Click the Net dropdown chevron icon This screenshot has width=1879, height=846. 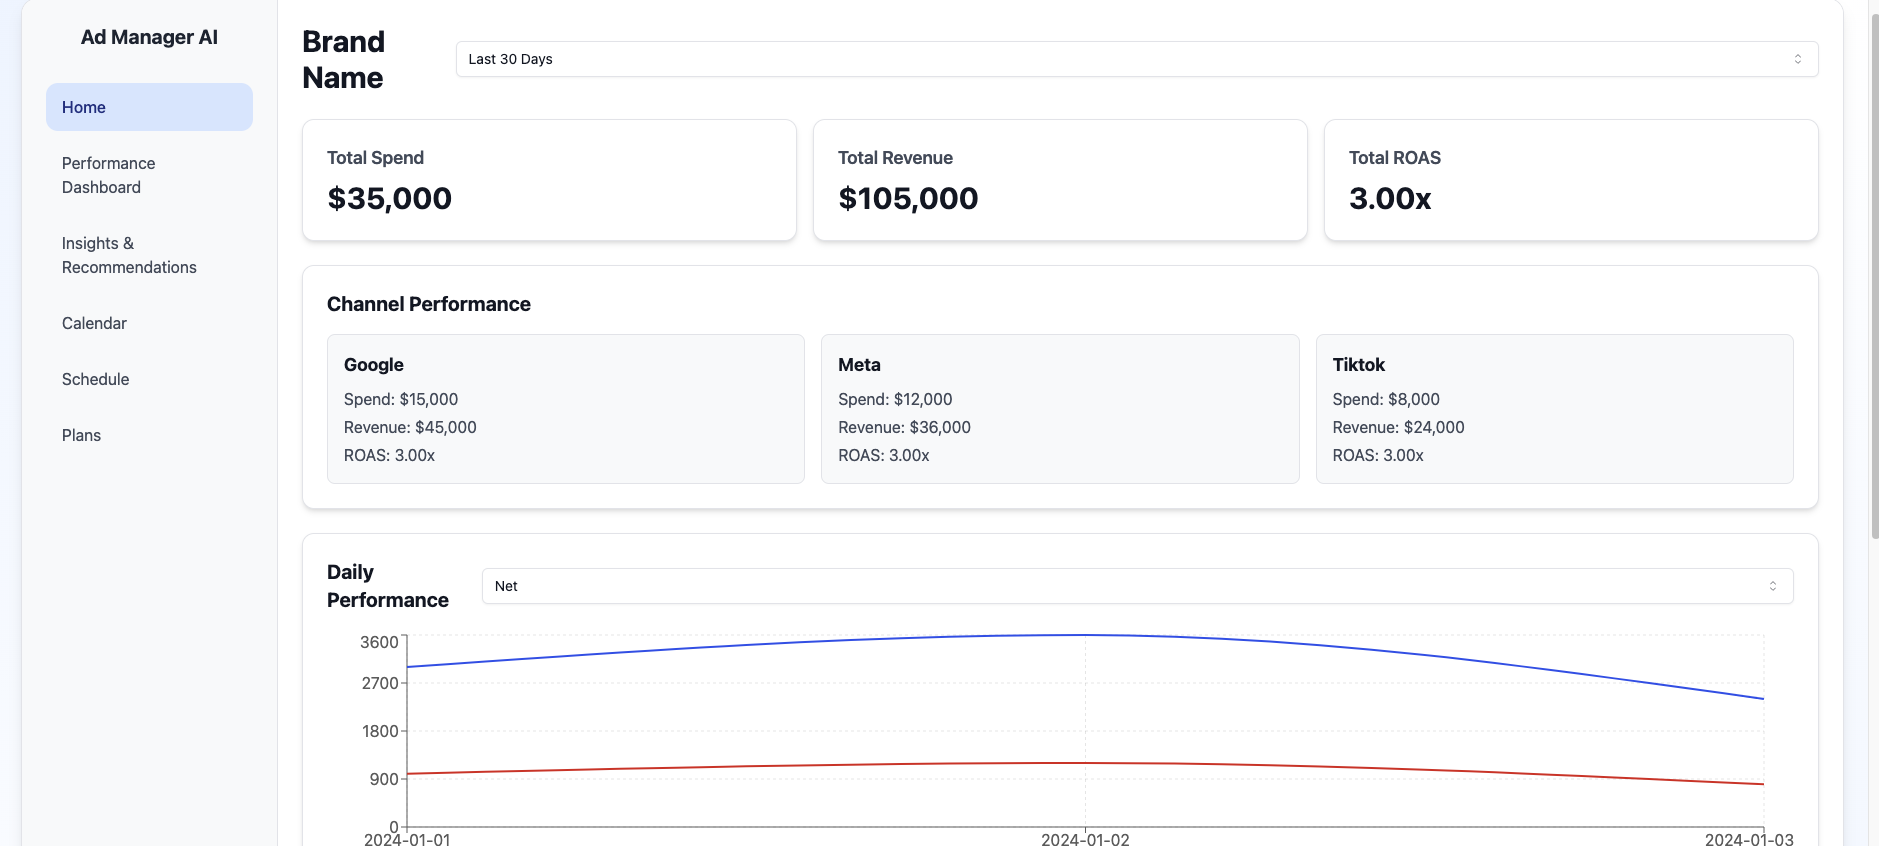1773,586
